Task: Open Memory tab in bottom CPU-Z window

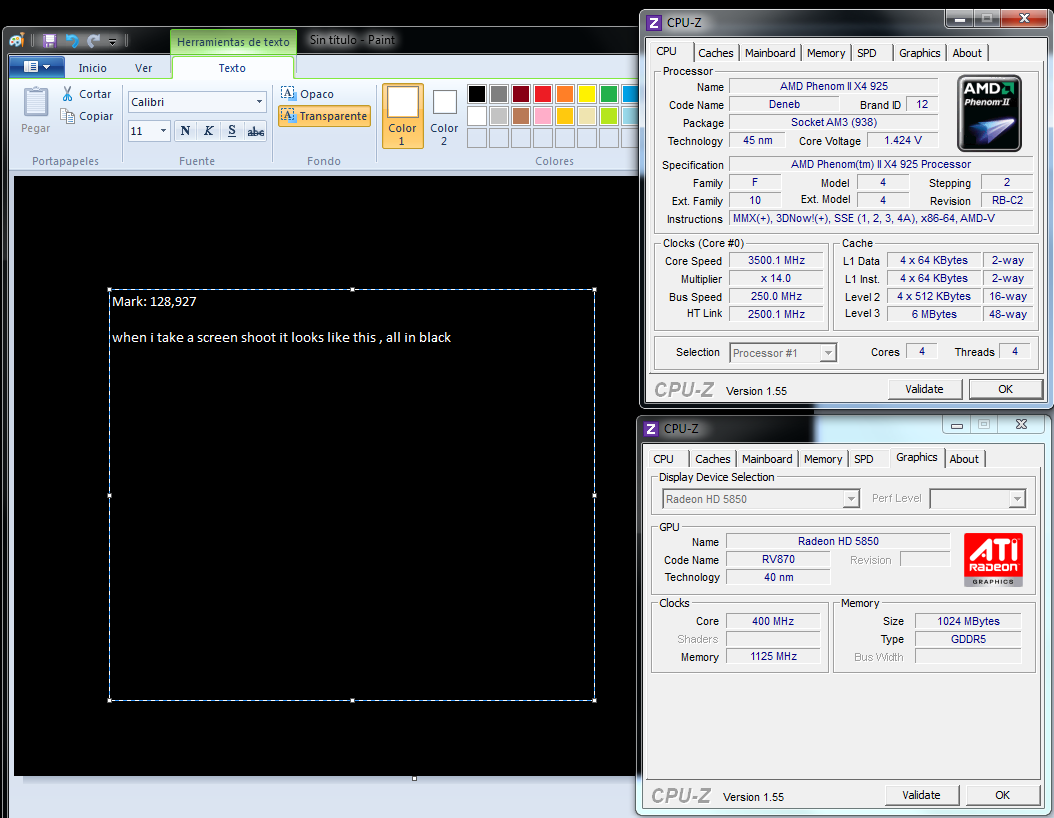Action: pyautogui.click(x=823, y=459)
